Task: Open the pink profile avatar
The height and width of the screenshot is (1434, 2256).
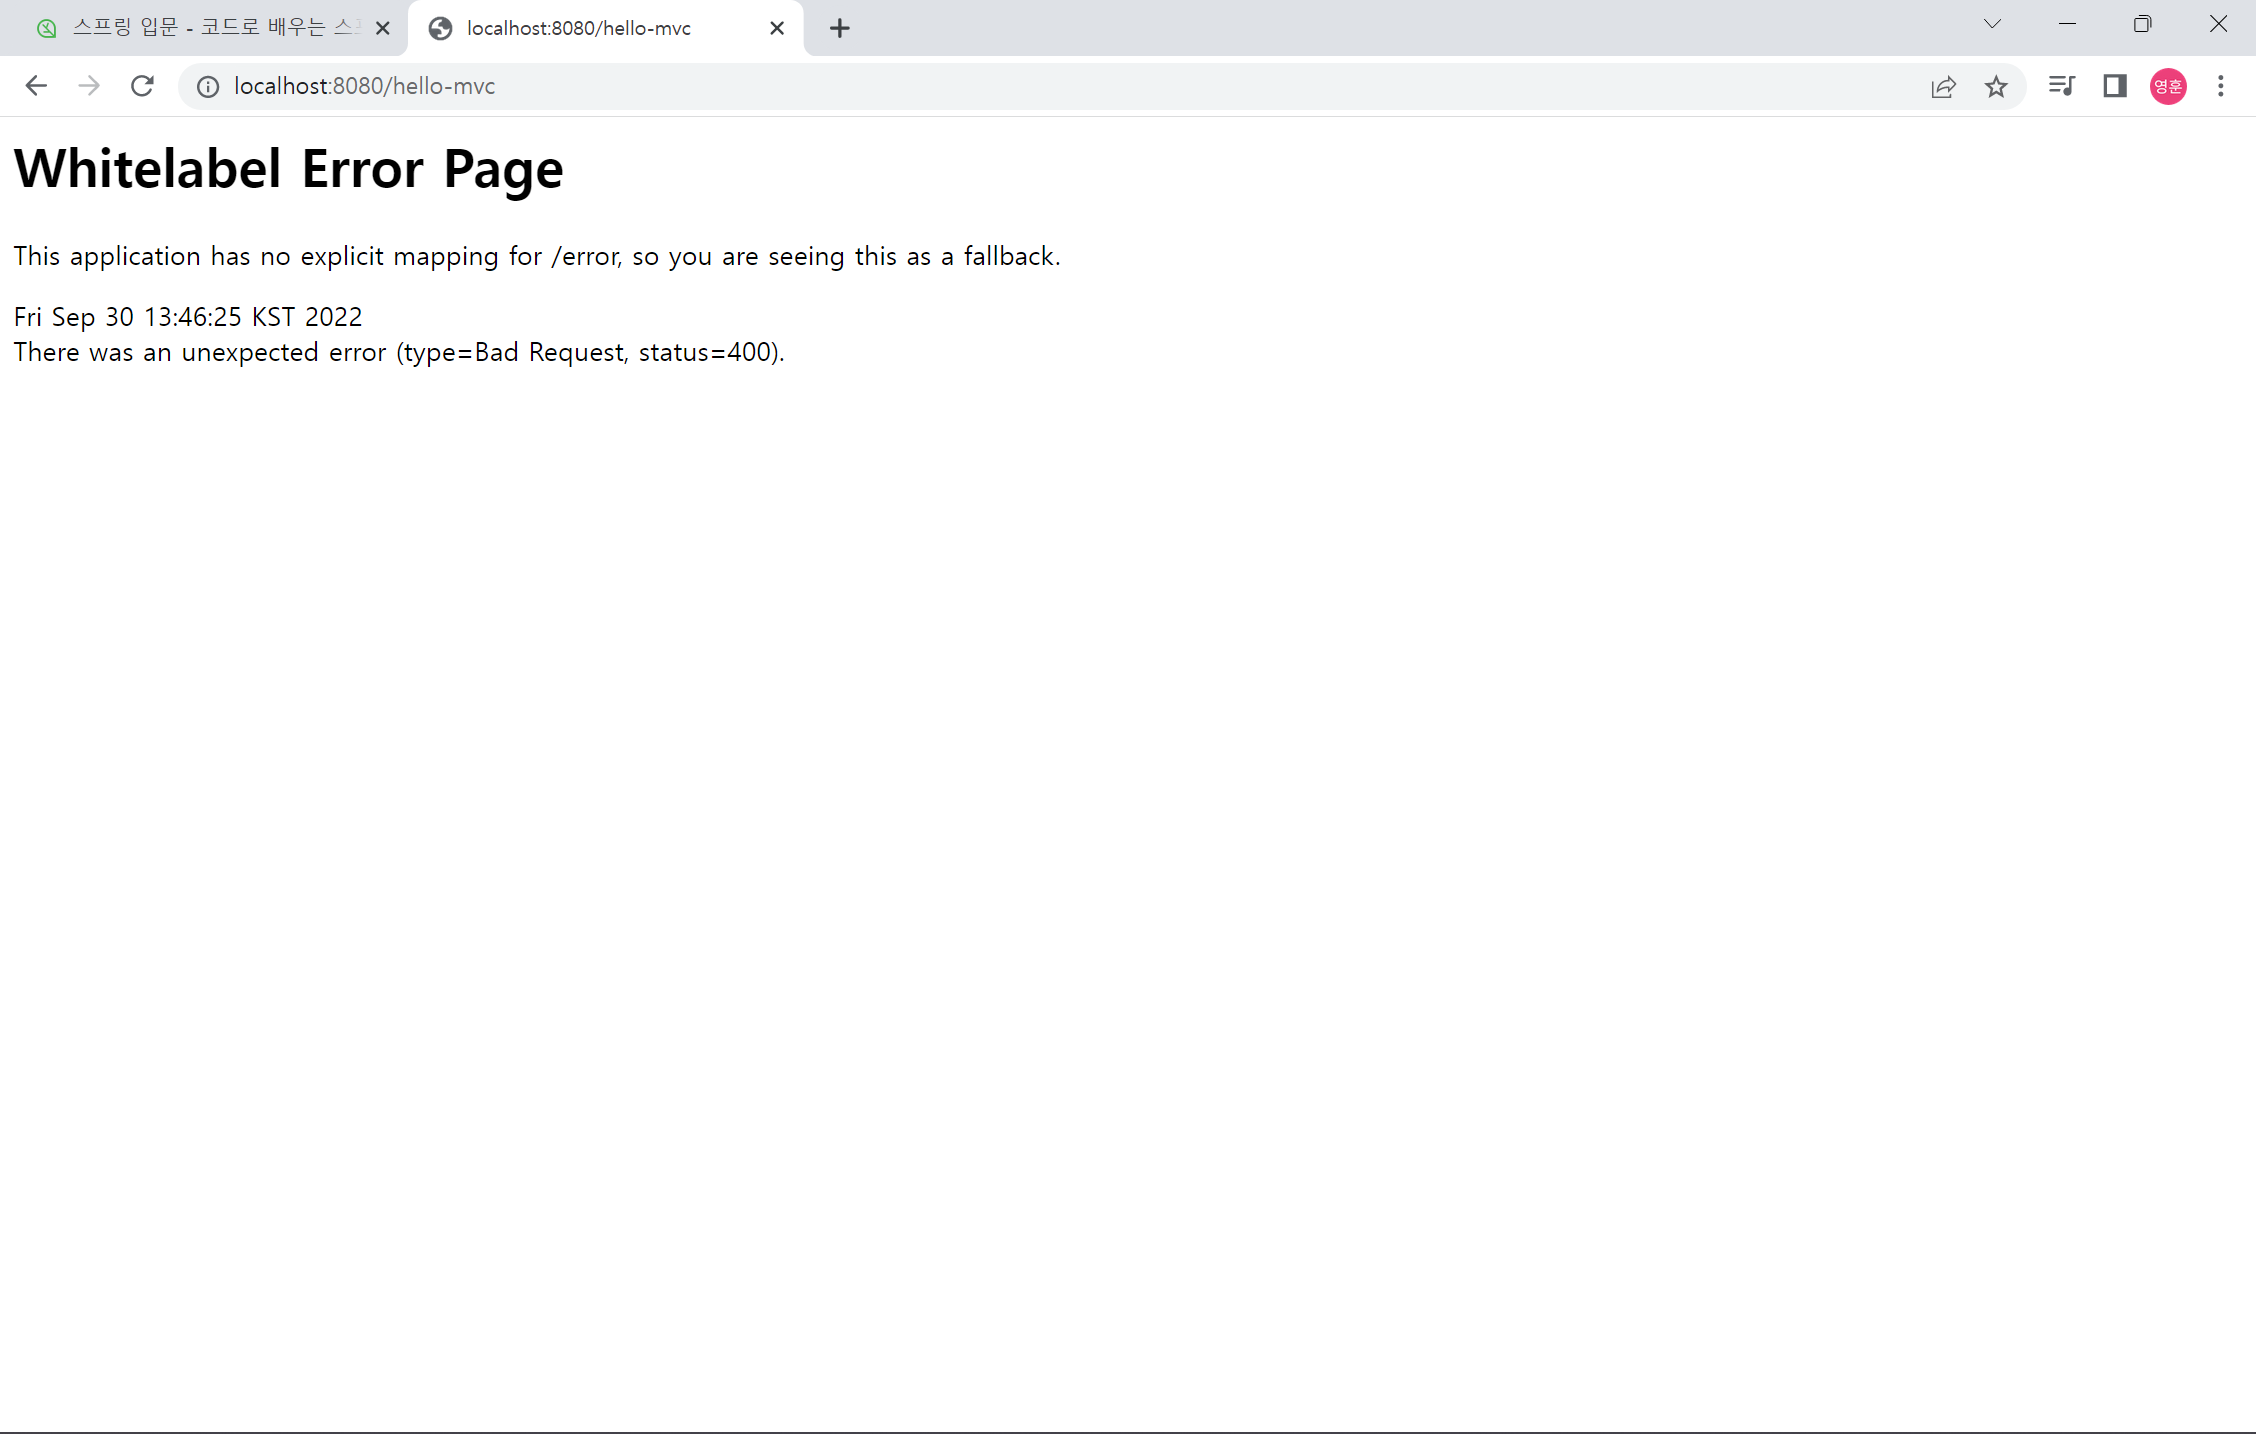Action: (2168, 86)
